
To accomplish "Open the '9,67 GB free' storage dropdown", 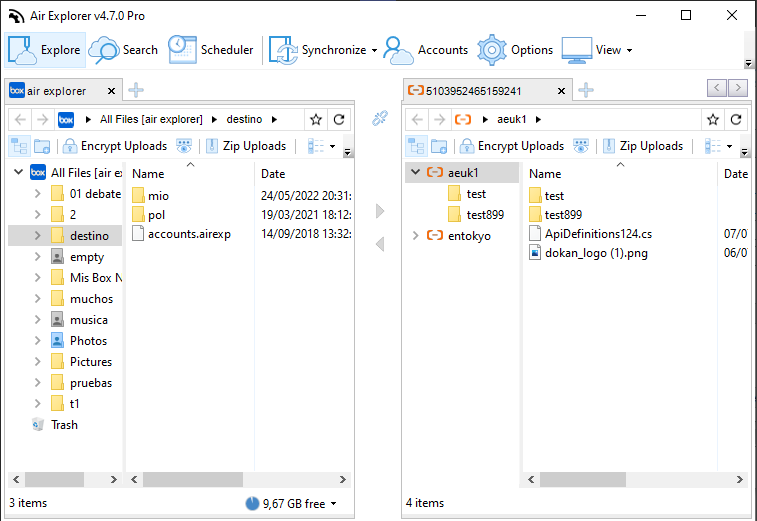I will click(333, 504).
